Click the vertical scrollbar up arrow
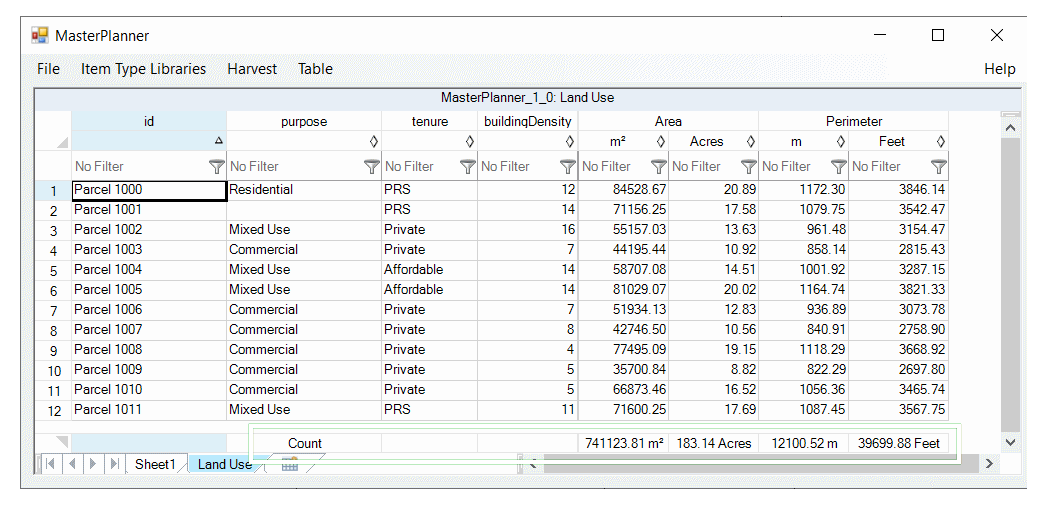The image size is (1048, 510). [1010, 128]
